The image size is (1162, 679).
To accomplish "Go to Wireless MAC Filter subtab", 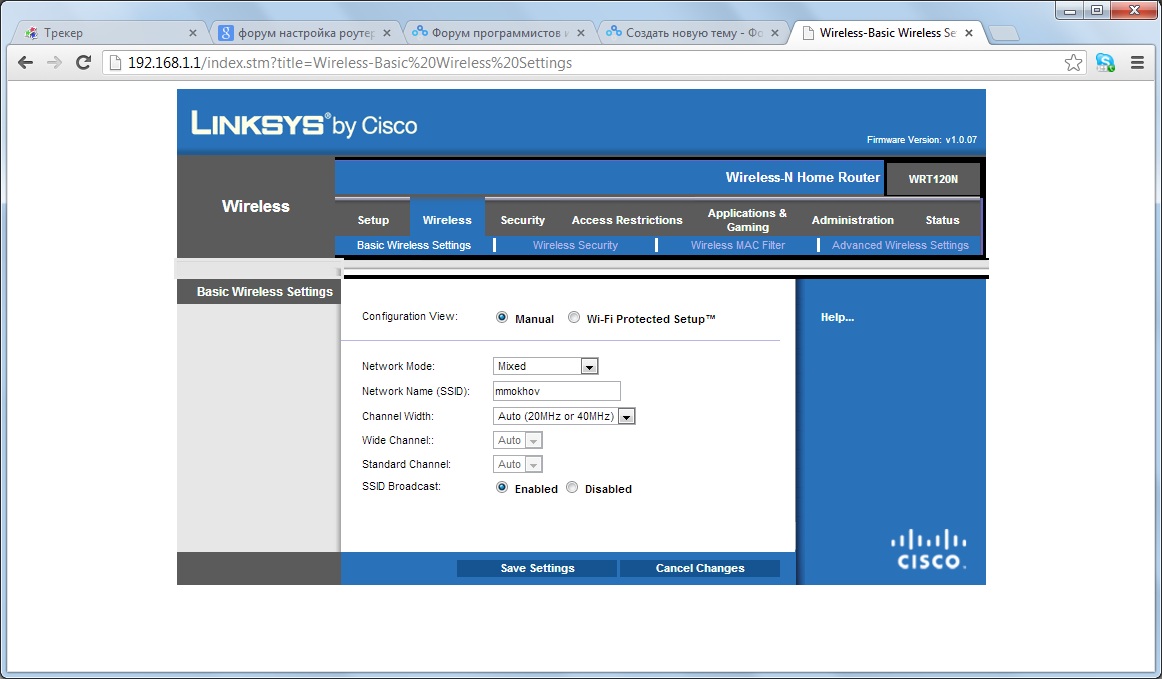I will (x=737, y=245).
